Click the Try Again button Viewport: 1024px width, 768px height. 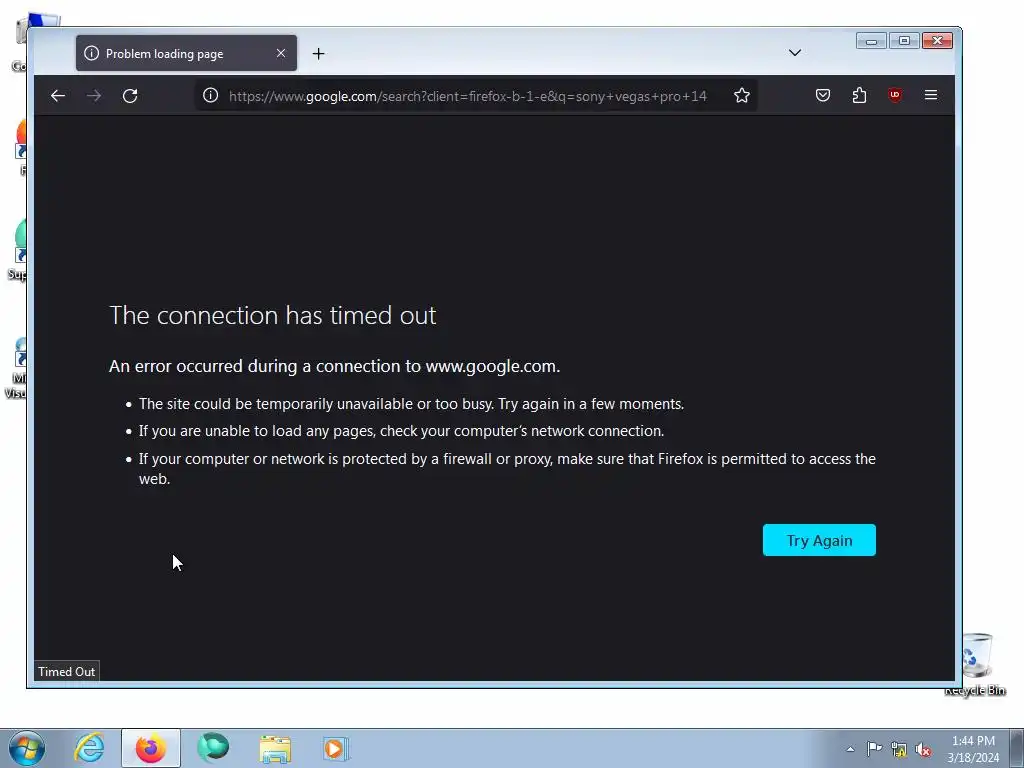point(819,540)
